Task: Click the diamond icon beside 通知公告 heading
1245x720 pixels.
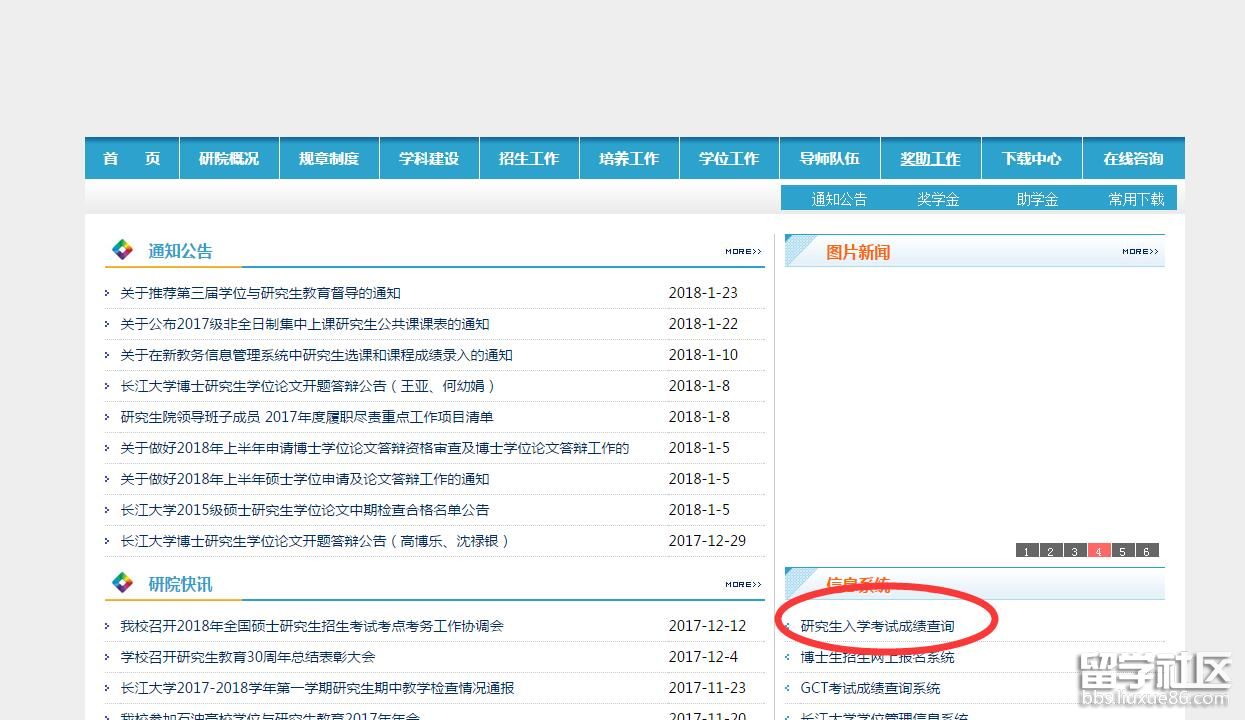Action: pos(122,250)
